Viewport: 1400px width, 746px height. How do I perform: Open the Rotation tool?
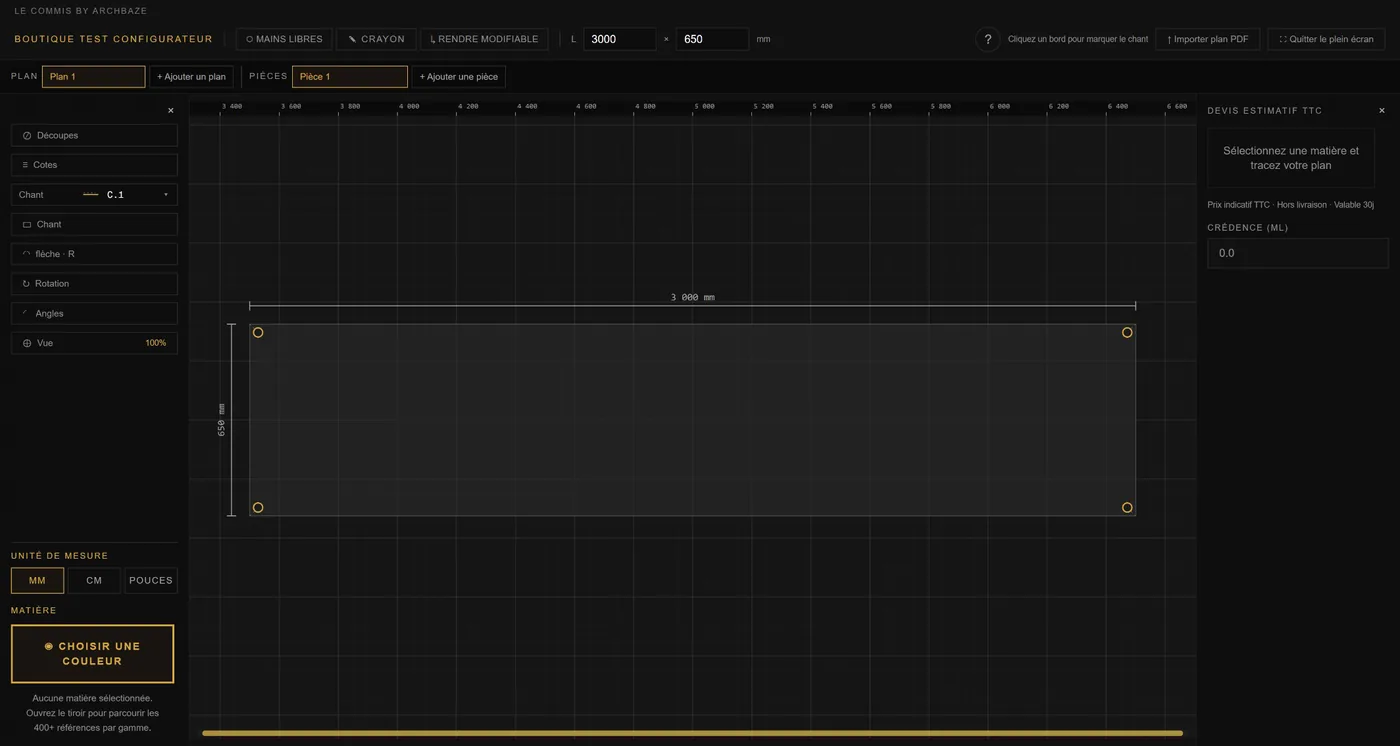click(94, 284)
